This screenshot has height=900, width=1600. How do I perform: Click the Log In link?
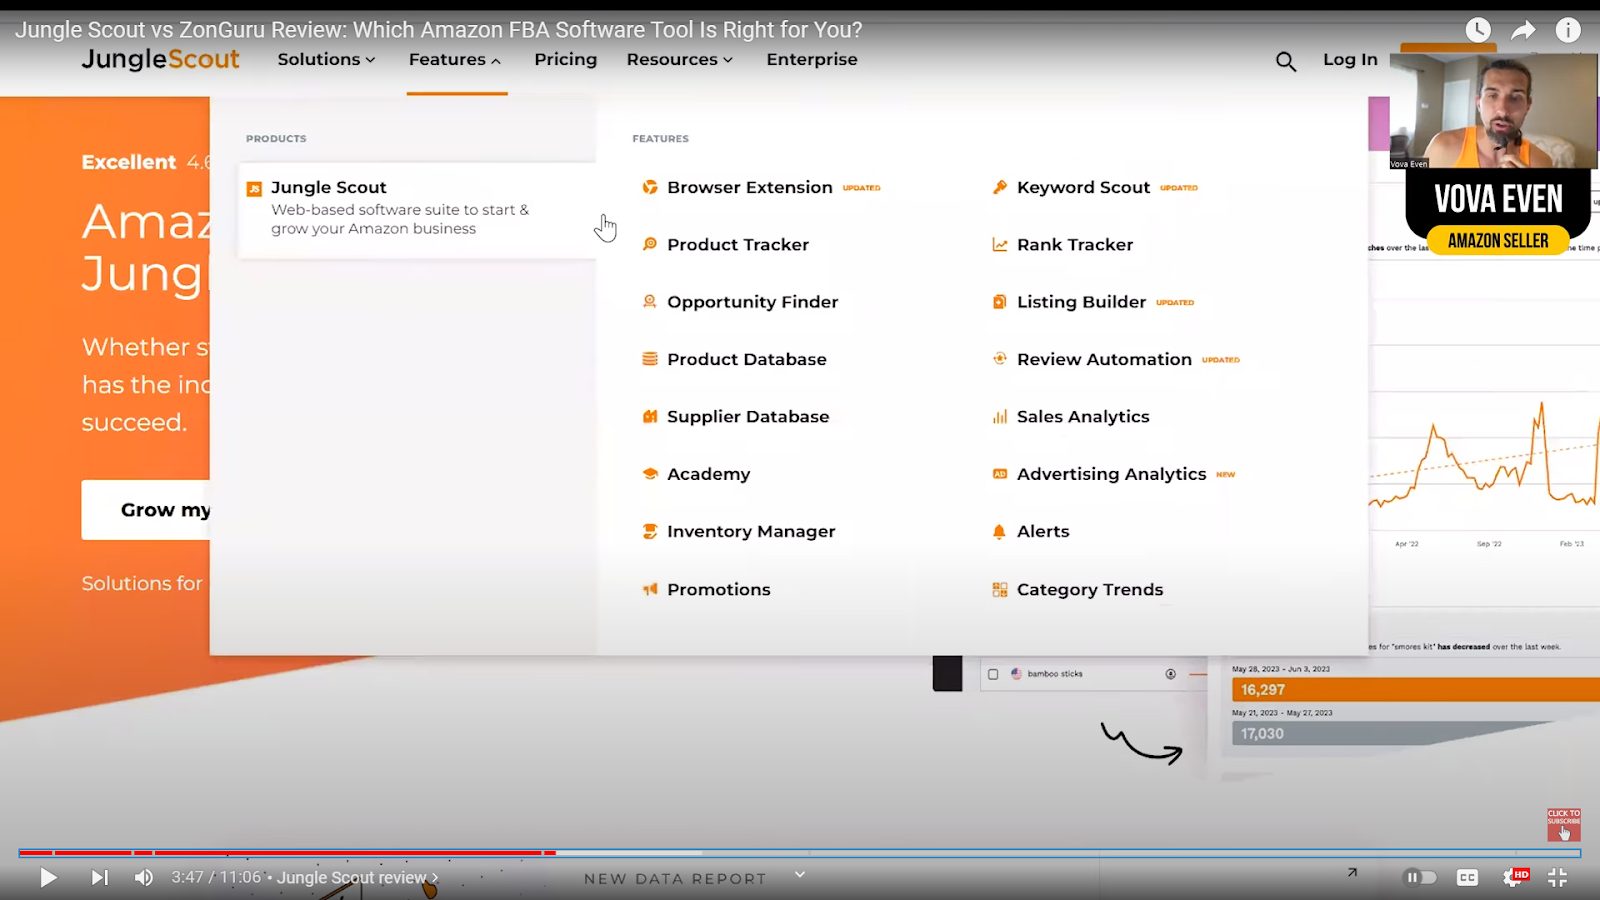[x=1350, y=59]
